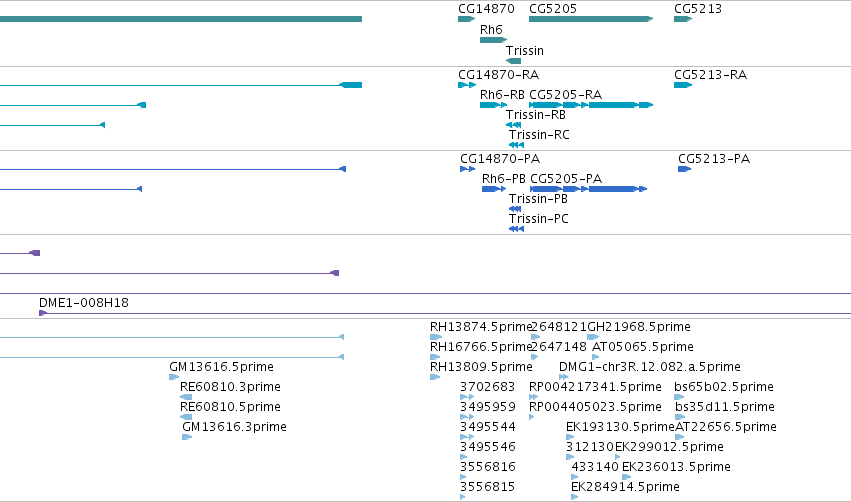Select transcript CG5213-RA

(x=710, y=75)
